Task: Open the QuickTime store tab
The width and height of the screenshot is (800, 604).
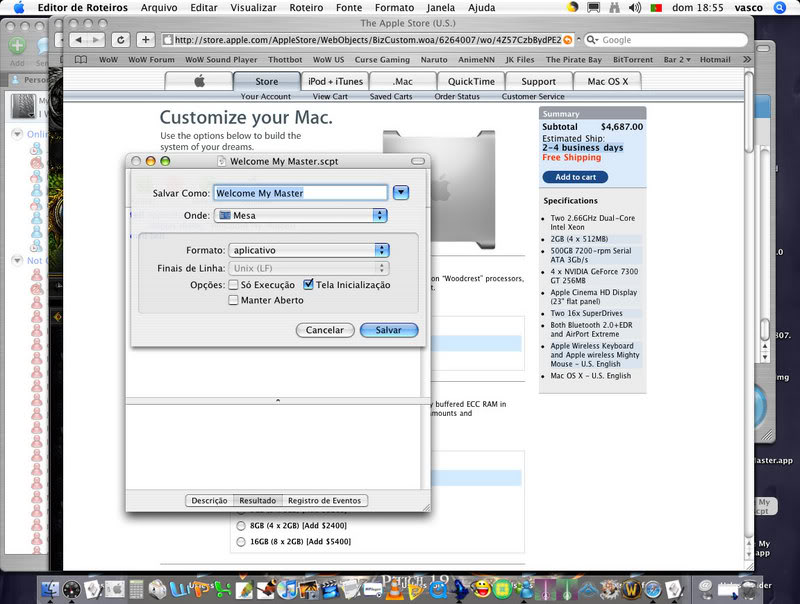Action: [471, 81]
